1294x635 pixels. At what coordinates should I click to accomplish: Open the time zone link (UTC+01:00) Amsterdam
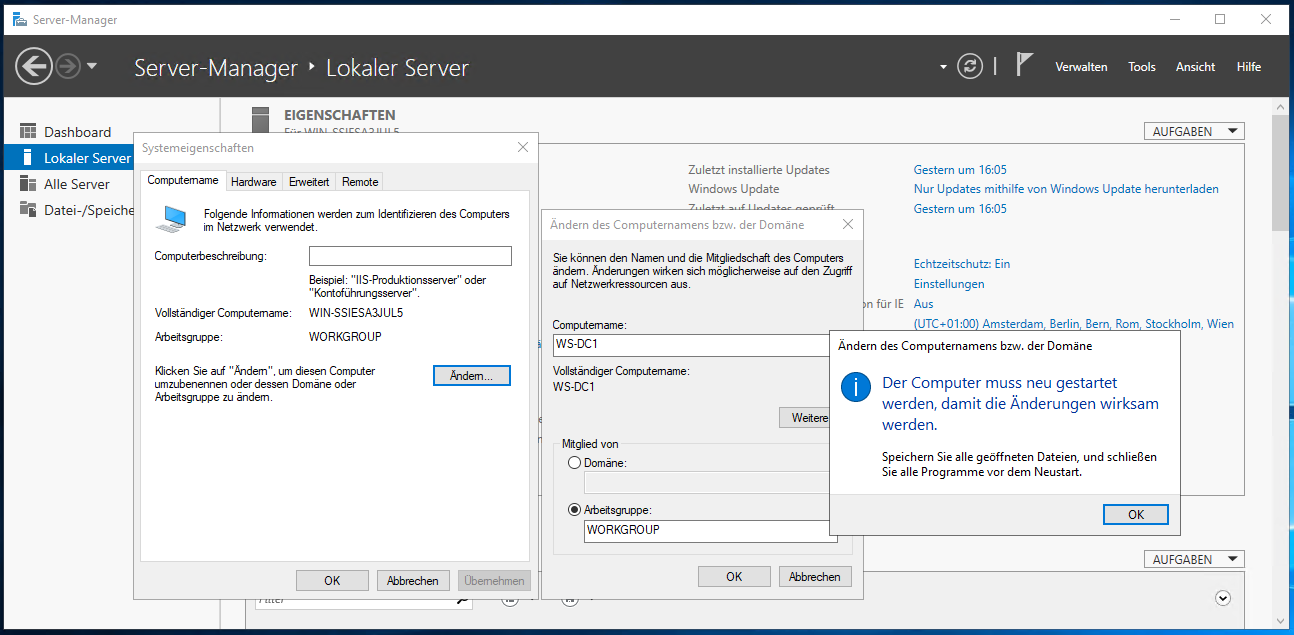click(x=1074, y=324)
